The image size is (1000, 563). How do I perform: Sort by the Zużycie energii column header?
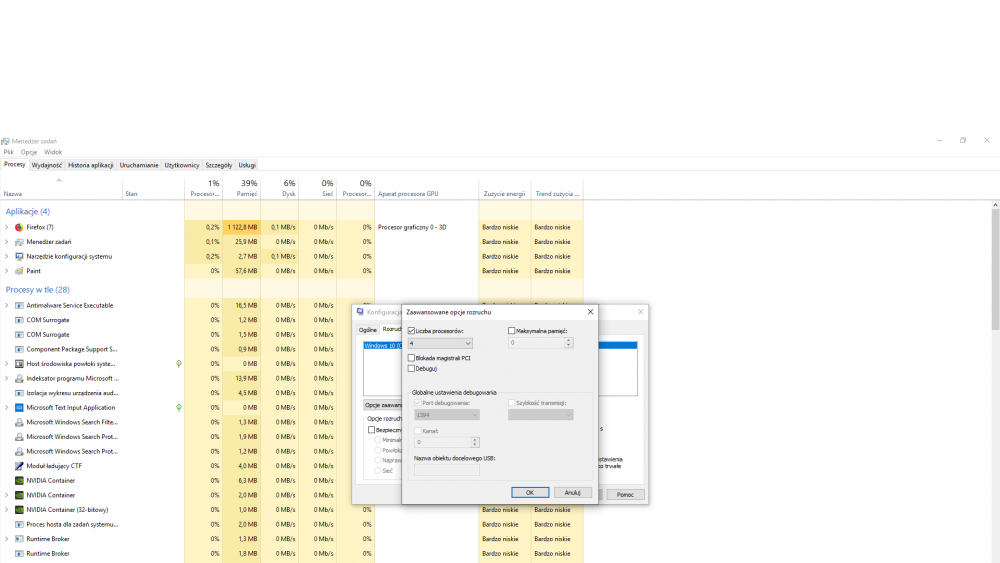[504, 188]
